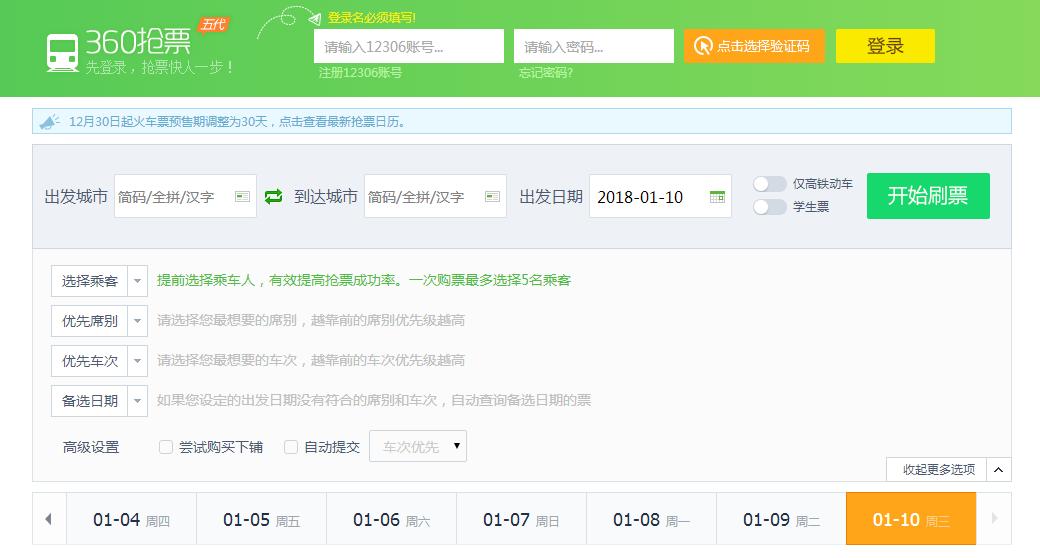Click the 先登录，抢票快人一步 slogan text

tap(159, 67)
